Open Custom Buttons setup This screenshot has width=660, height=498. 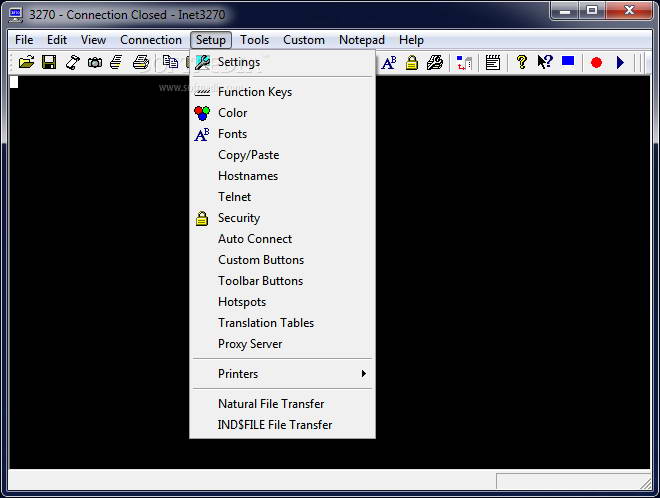[282, 260]
